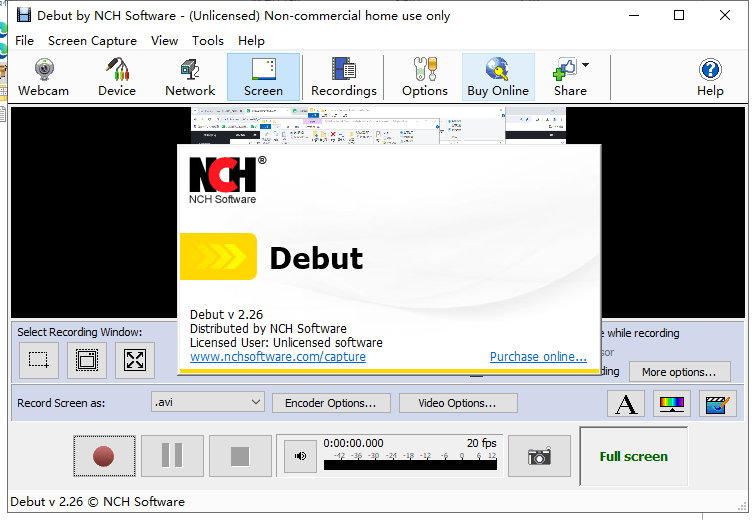Click the Share thumbs-up icon

point(565,69)
